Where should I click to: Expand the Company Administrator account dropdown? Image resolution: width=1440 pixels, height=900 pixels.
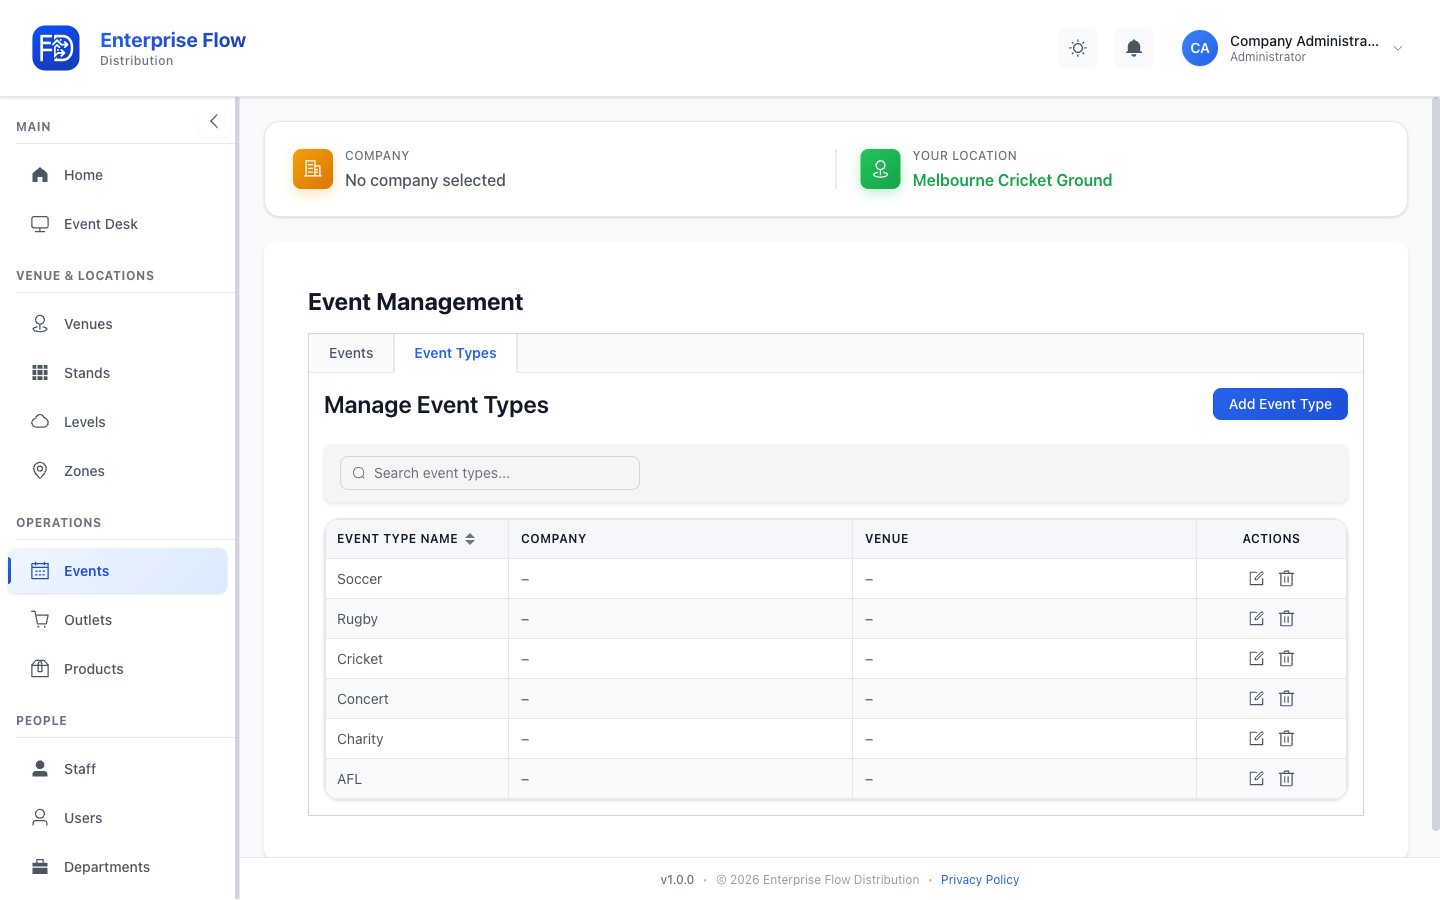click(x=1398, y=48)
